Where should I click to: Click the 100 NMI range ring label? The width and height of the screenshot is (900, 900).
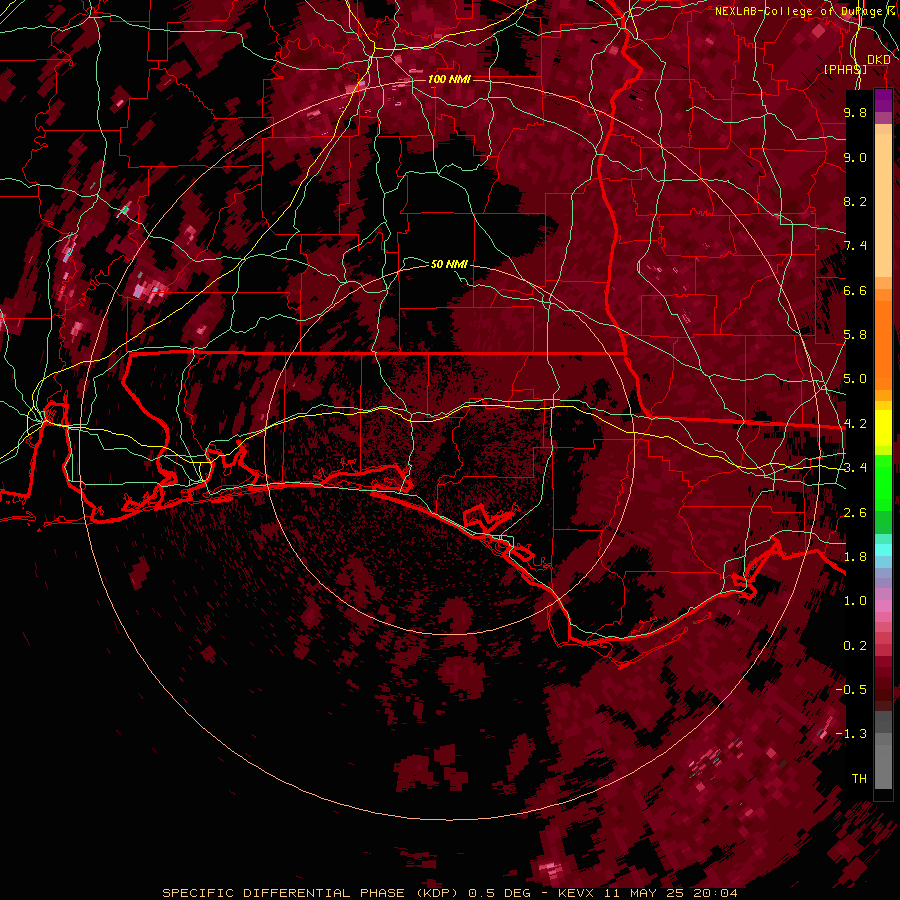coord(449,79)
